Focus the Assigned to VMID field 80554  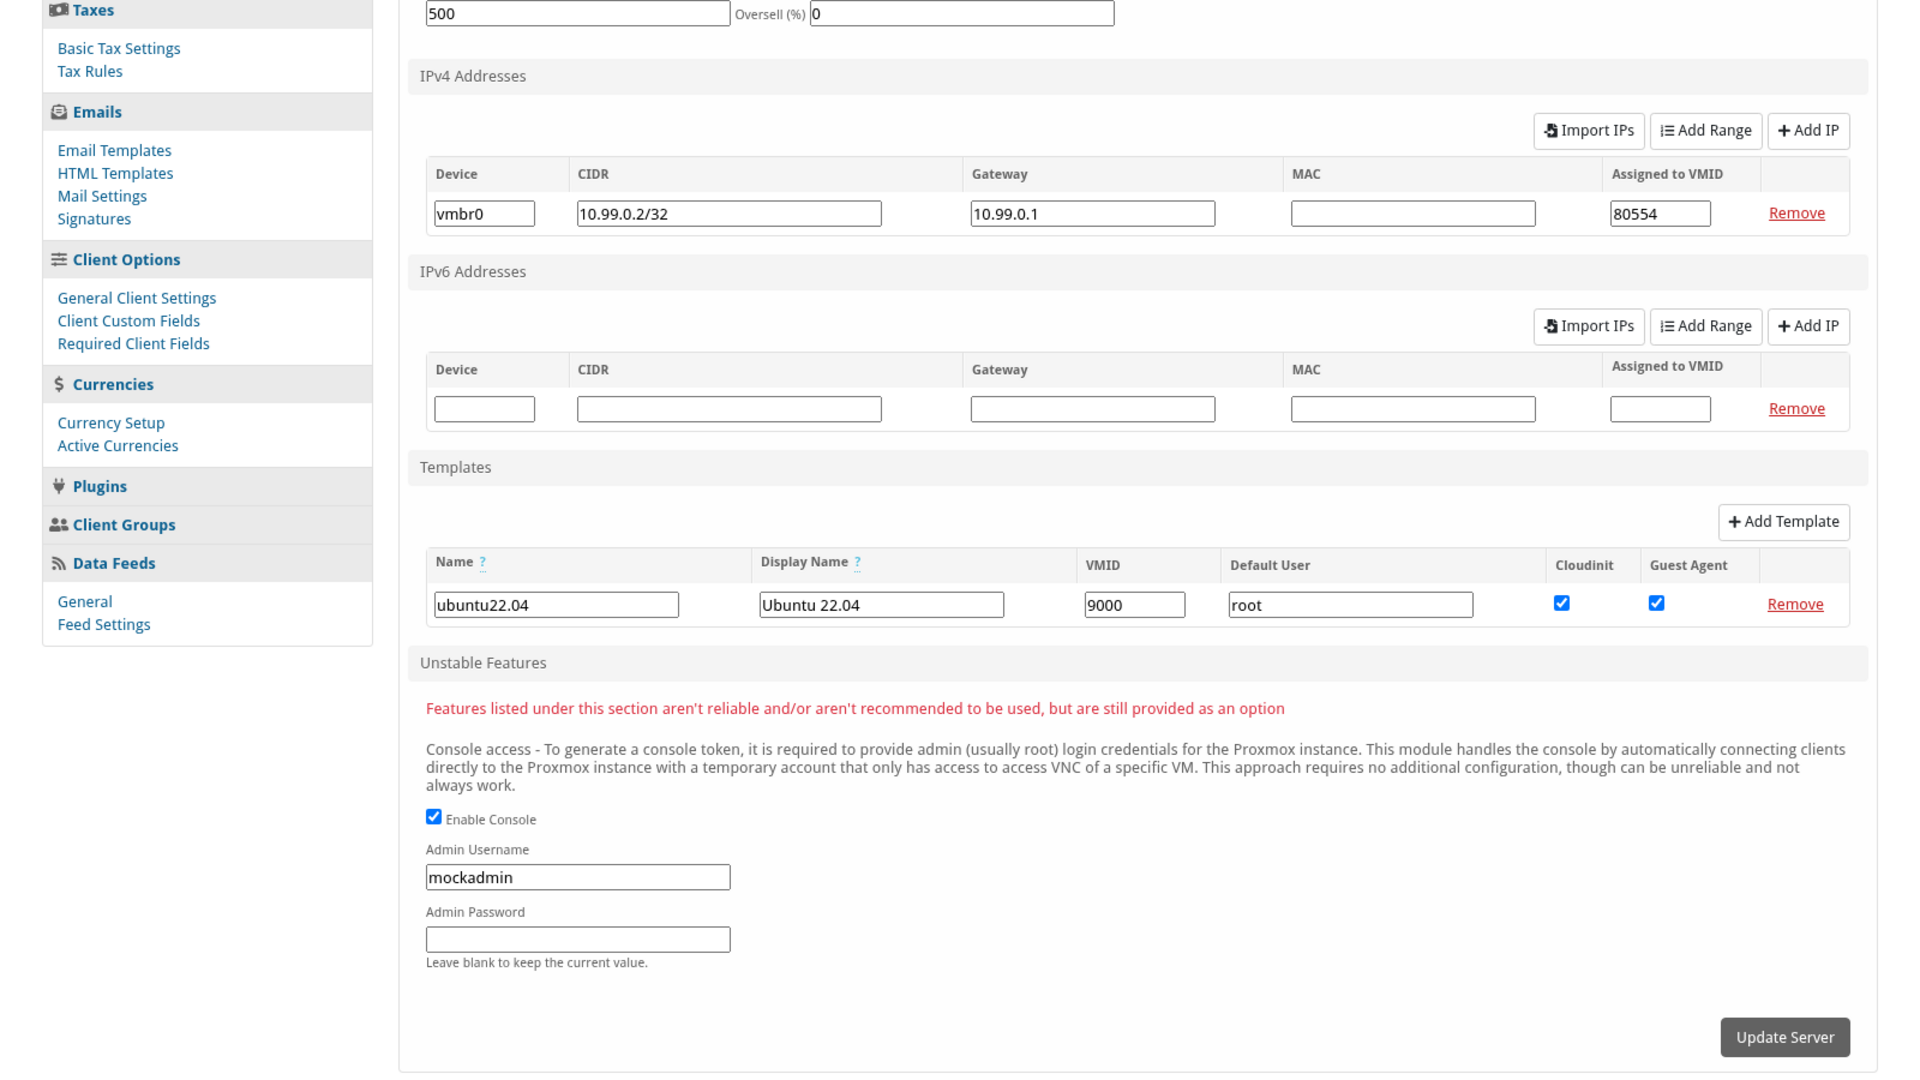coord(1661,214)
